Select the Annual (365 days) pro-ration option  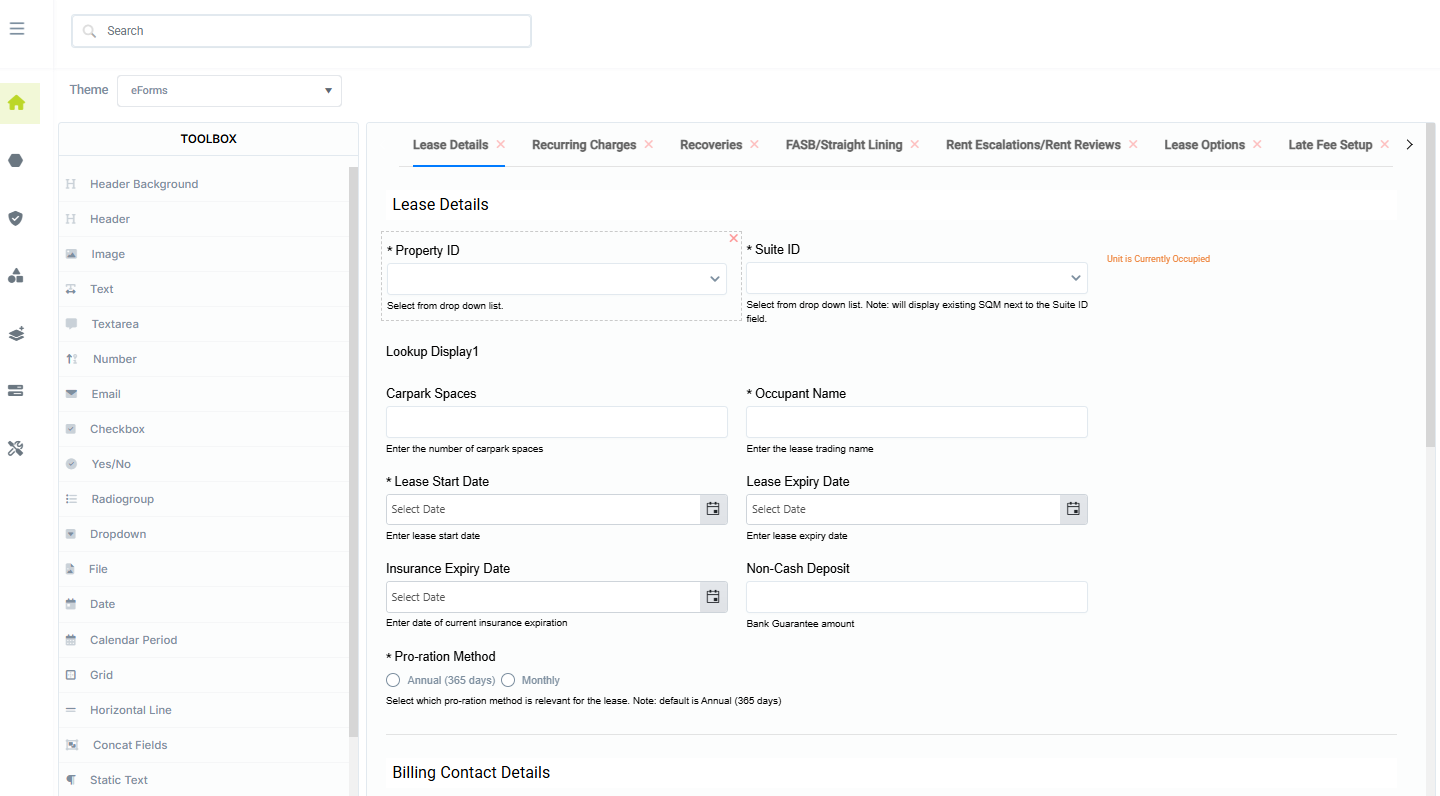pos(393,679)
